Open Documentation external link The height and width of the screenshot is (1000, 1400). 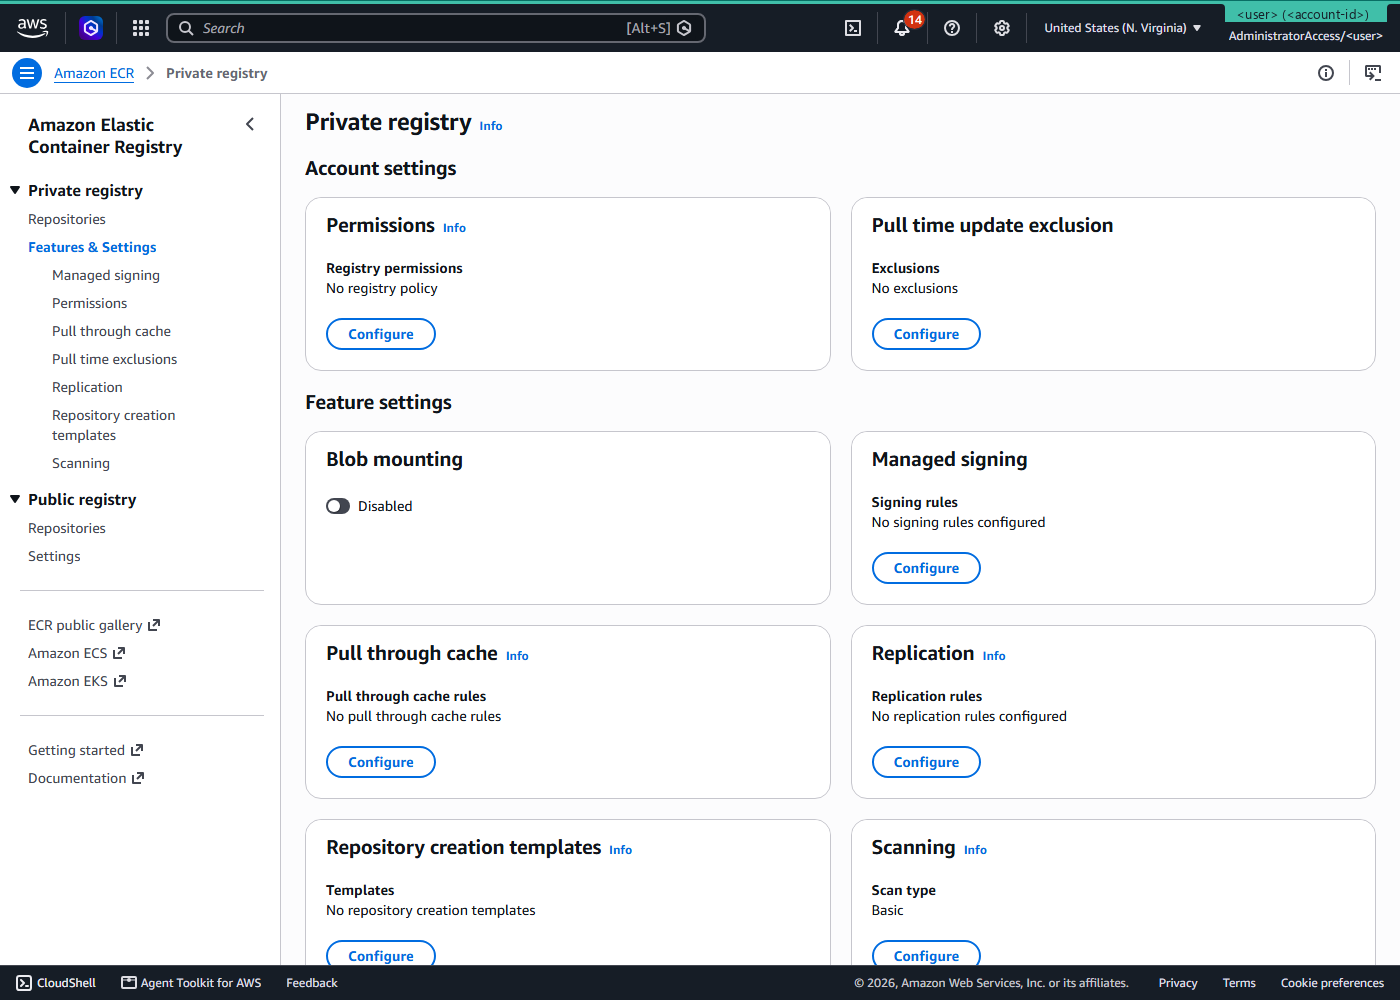86,778
